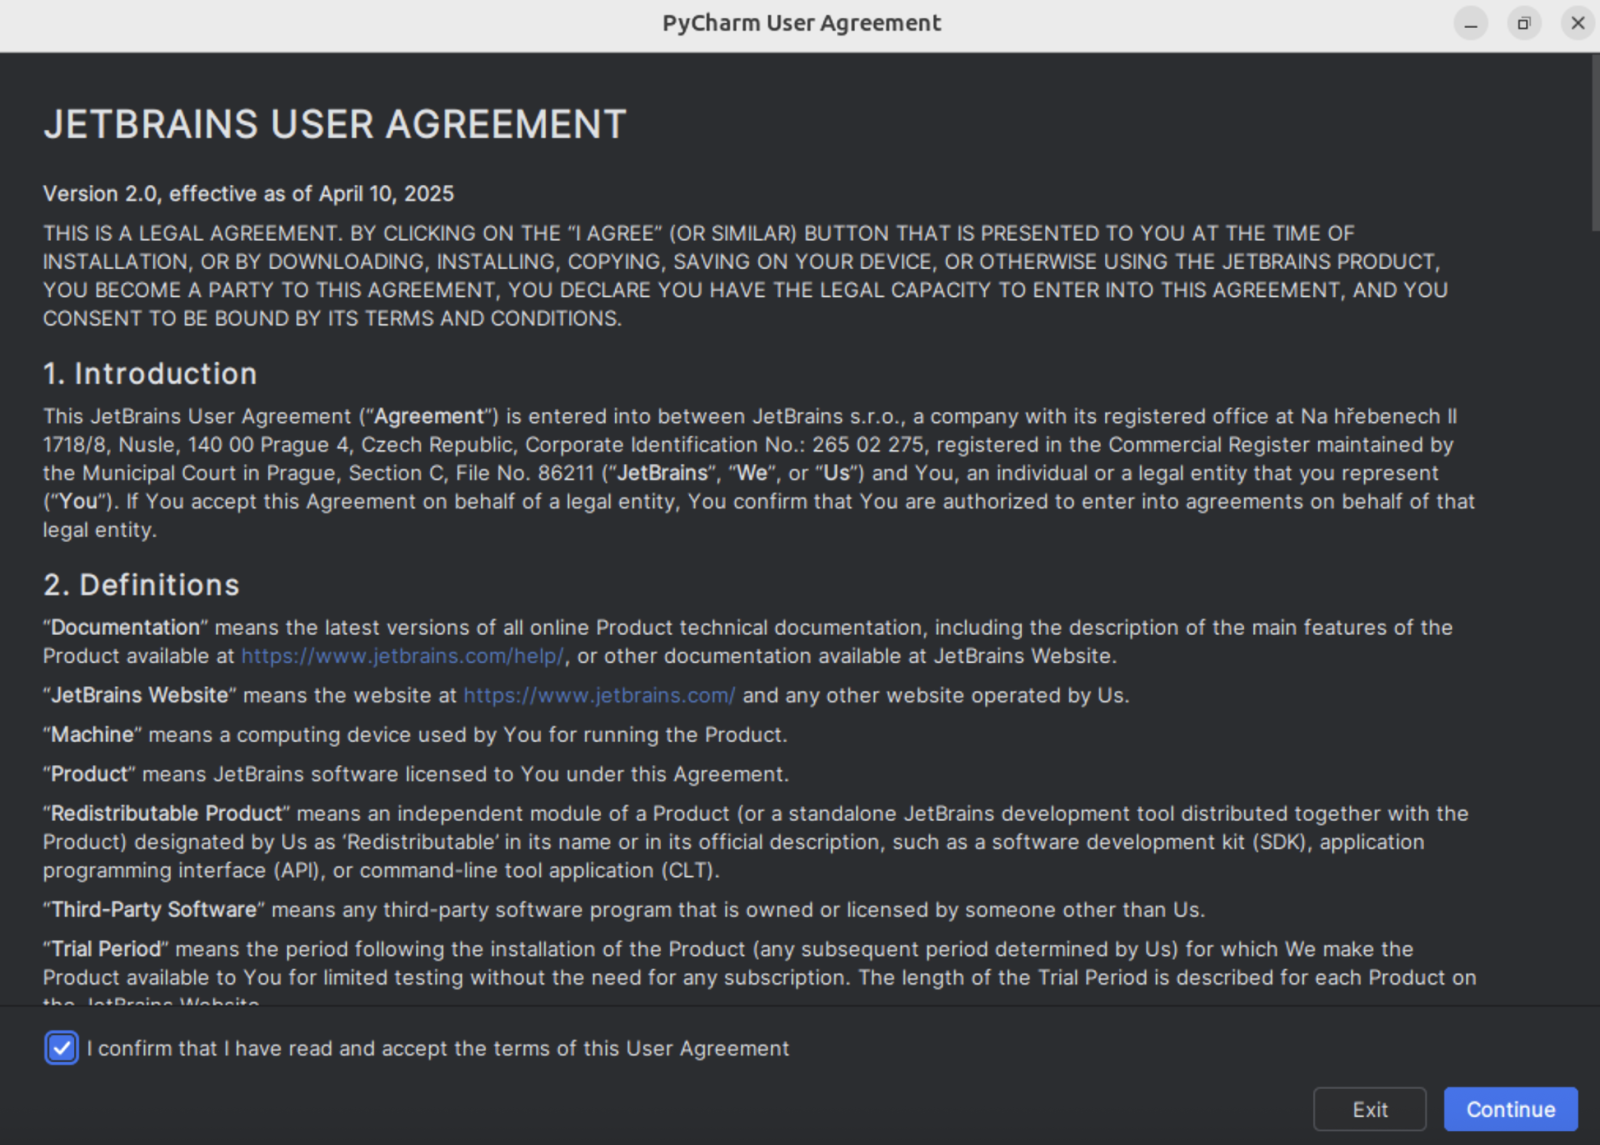Click the '1. Introduction' section heading

150,374
